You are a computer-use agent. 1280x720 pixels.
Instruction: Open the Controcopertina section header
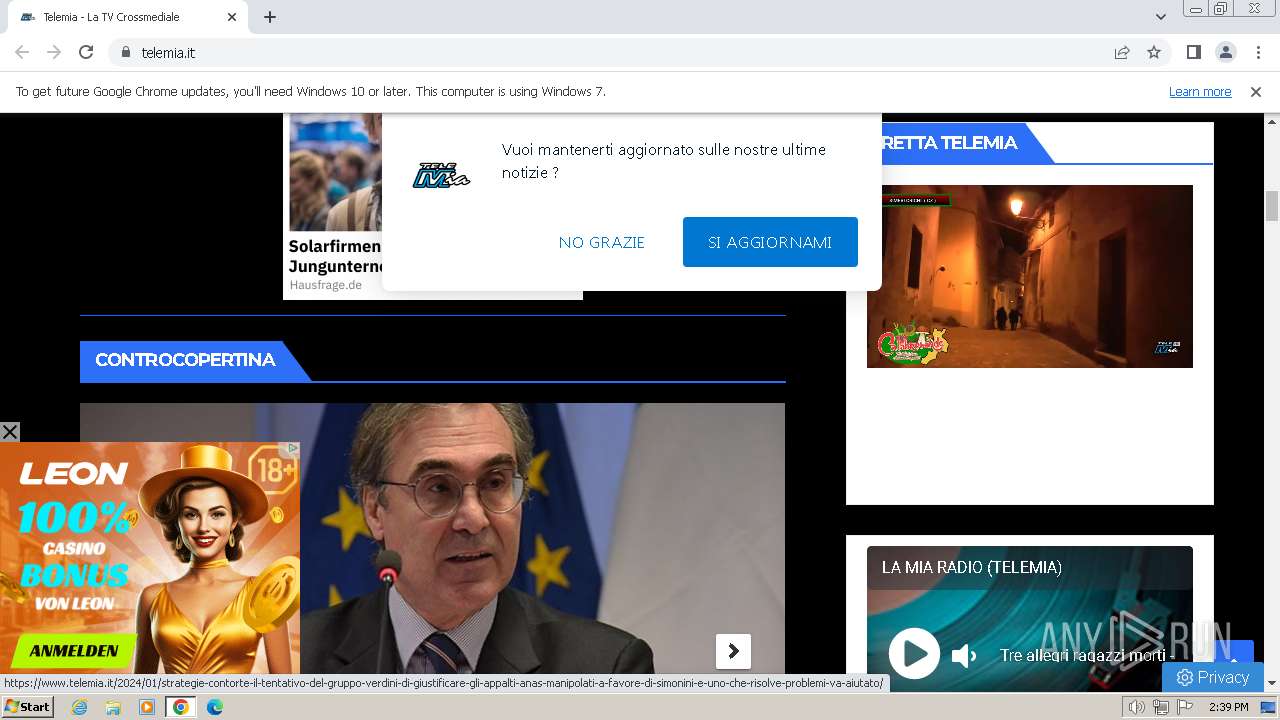click(185, 360)
